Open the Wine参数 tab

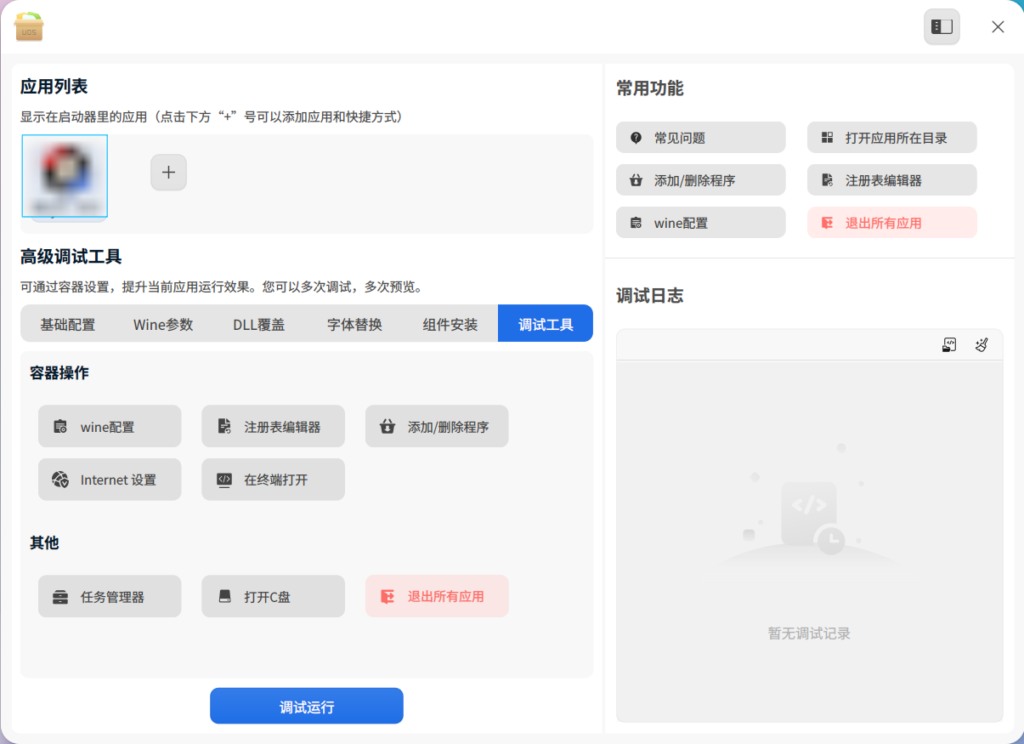[x=163, y=324]
